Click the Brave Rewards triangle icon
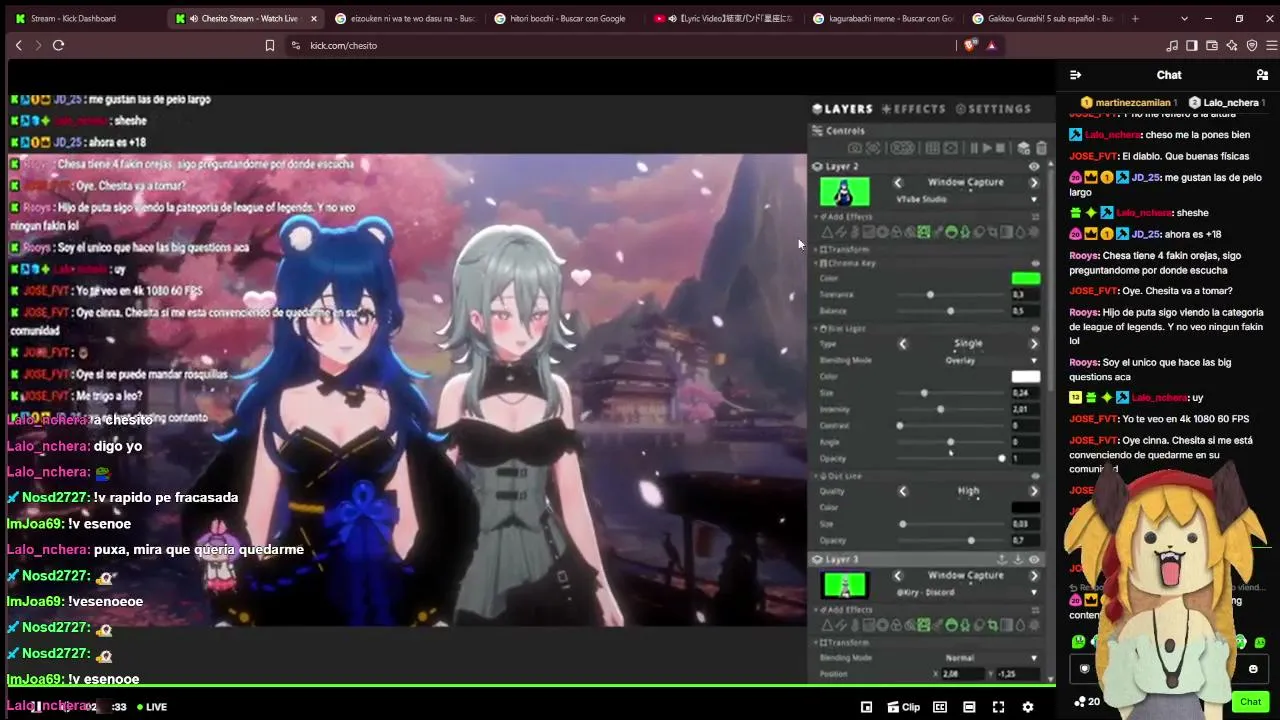The image size is (1280, 720). [x=991, y=45]
